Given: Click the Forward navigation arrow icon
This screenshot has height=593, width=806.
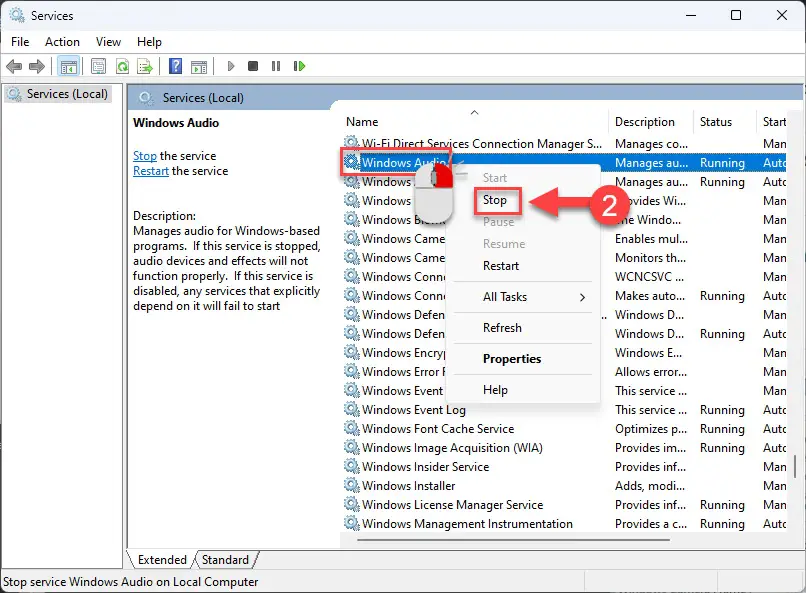Looking at the screenshot, I should (x=36, y=66).
